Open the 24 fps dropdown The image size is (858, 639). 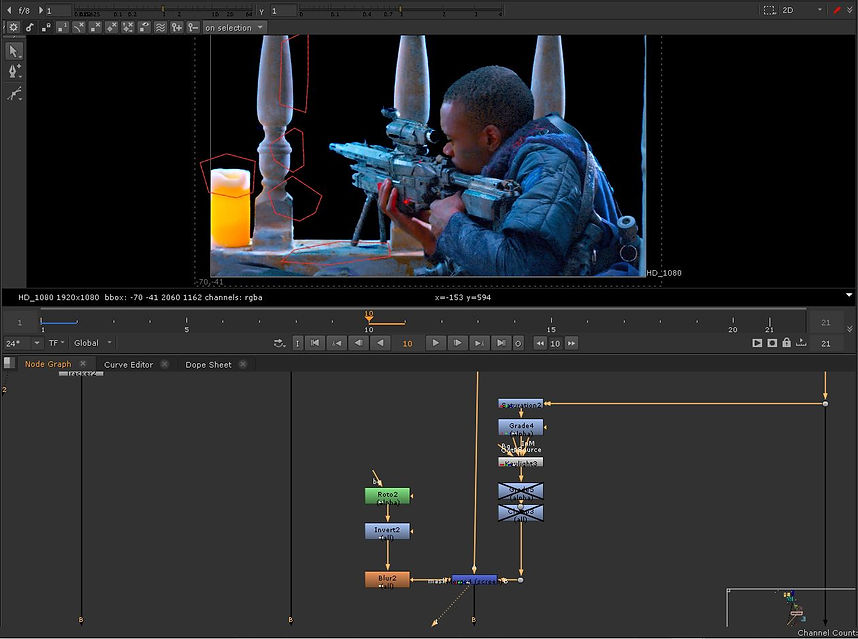23,343
